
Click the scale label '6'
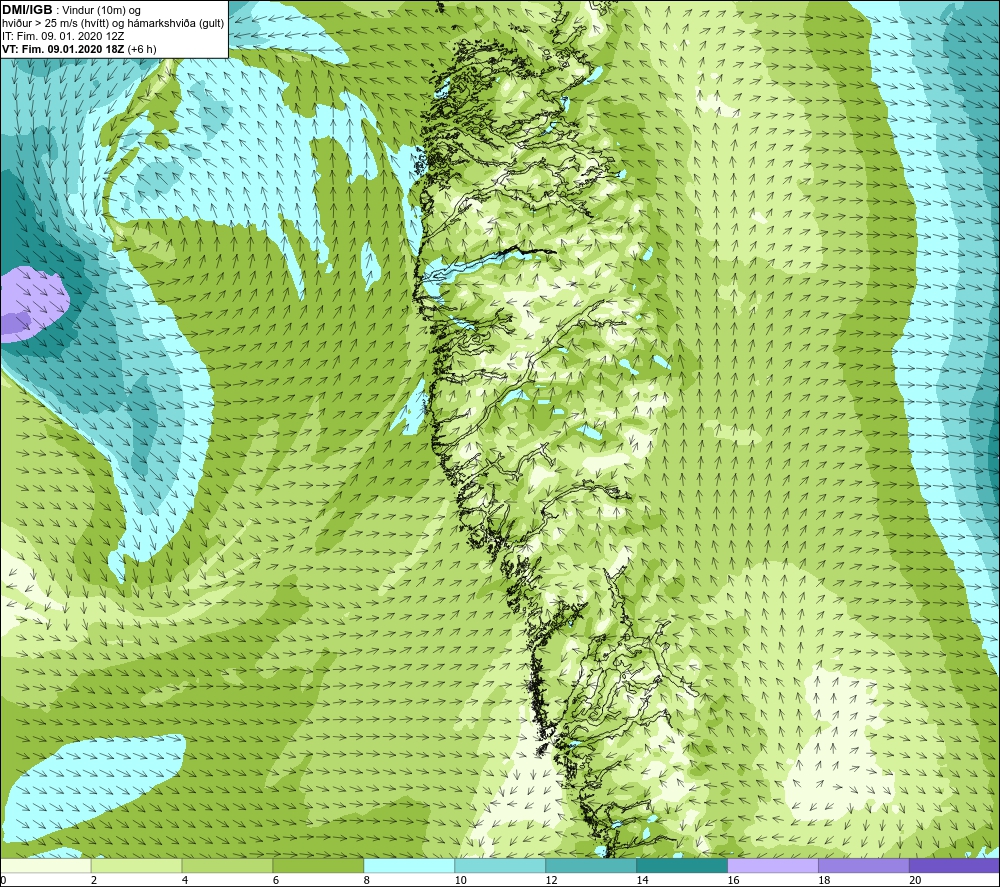coord(276,881)
